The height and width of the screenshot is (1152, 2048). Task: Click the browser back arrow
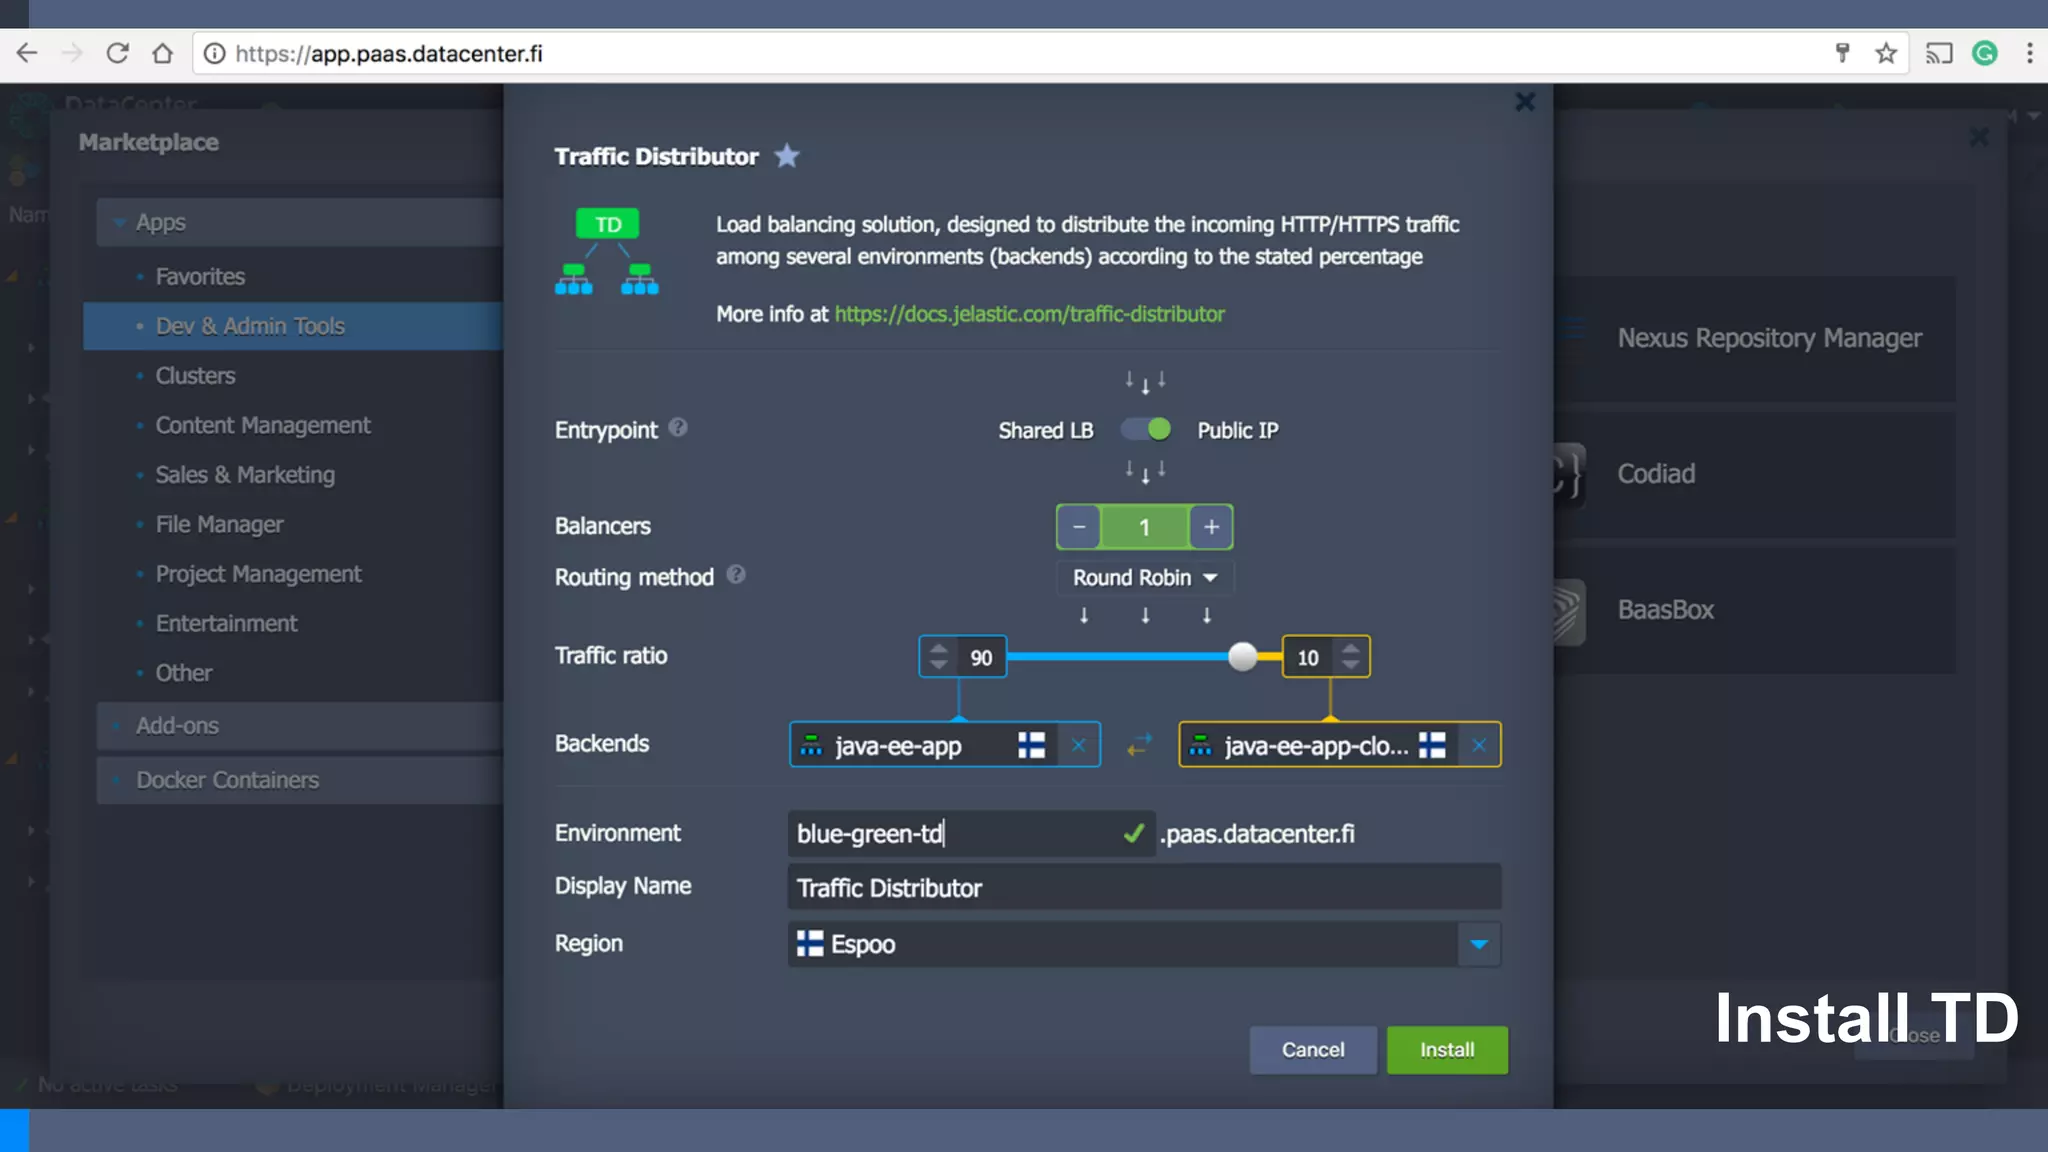27,53
